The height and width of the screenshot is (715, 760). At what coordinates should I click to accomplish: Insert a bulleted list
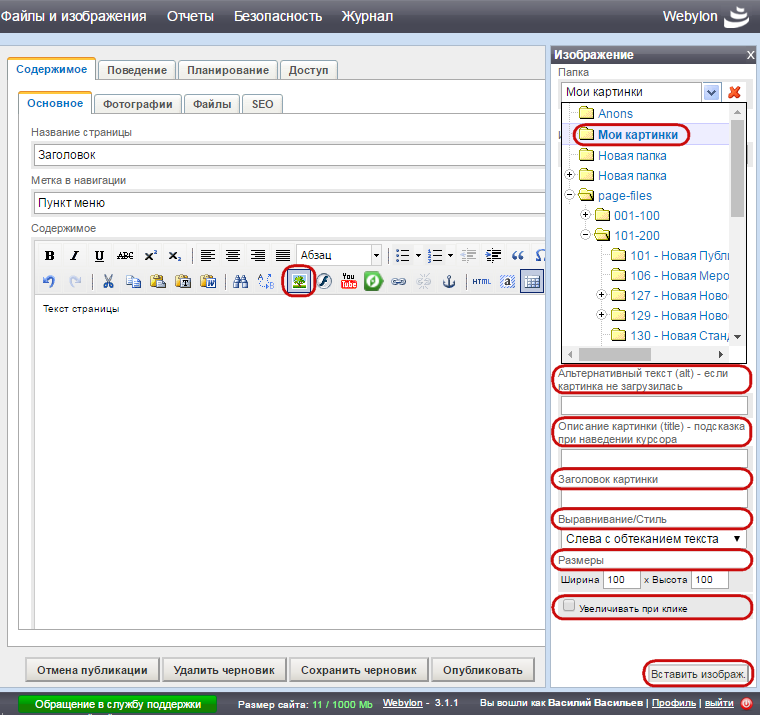click(402, 255)
